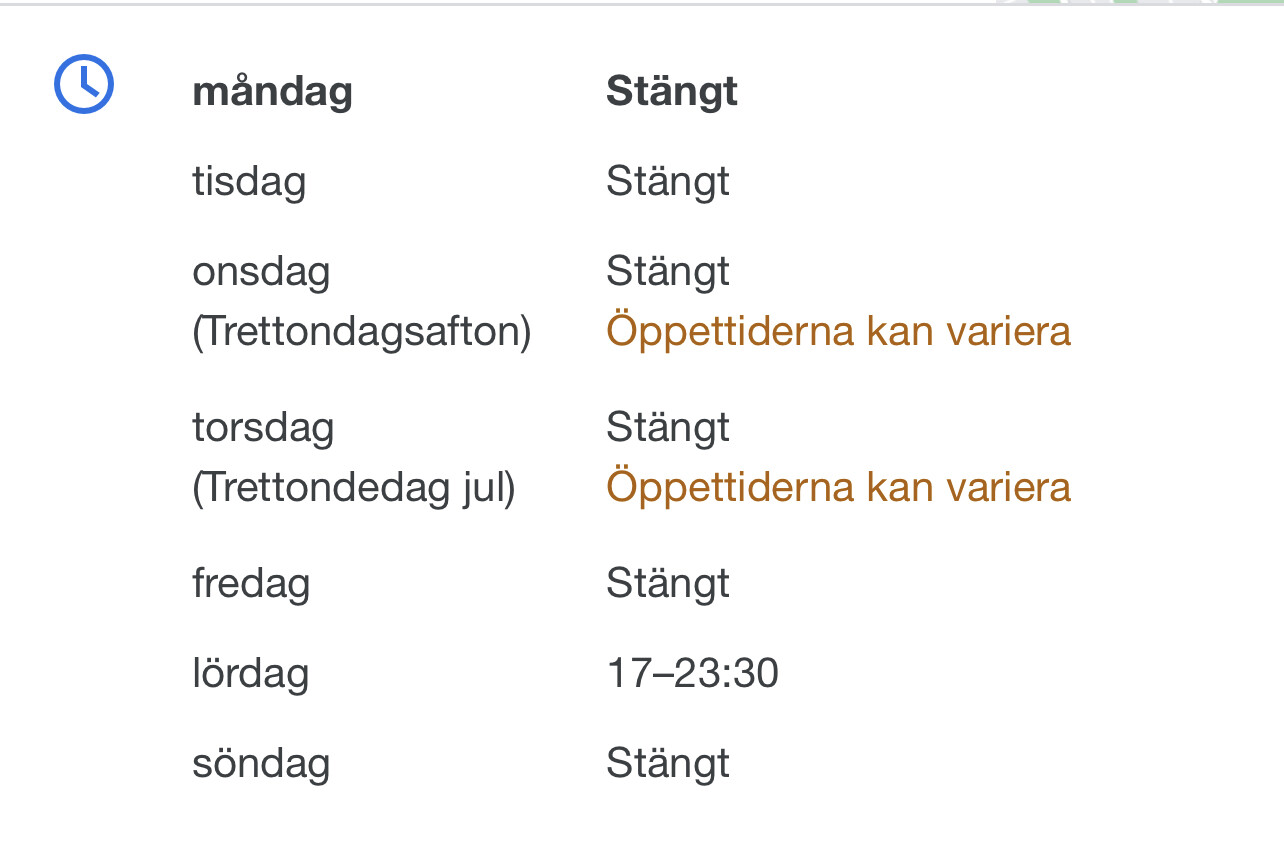Click orange Öppettiderna kan variera under onsdag
This screenshot has height=841, width=1284.
[838, 331]
